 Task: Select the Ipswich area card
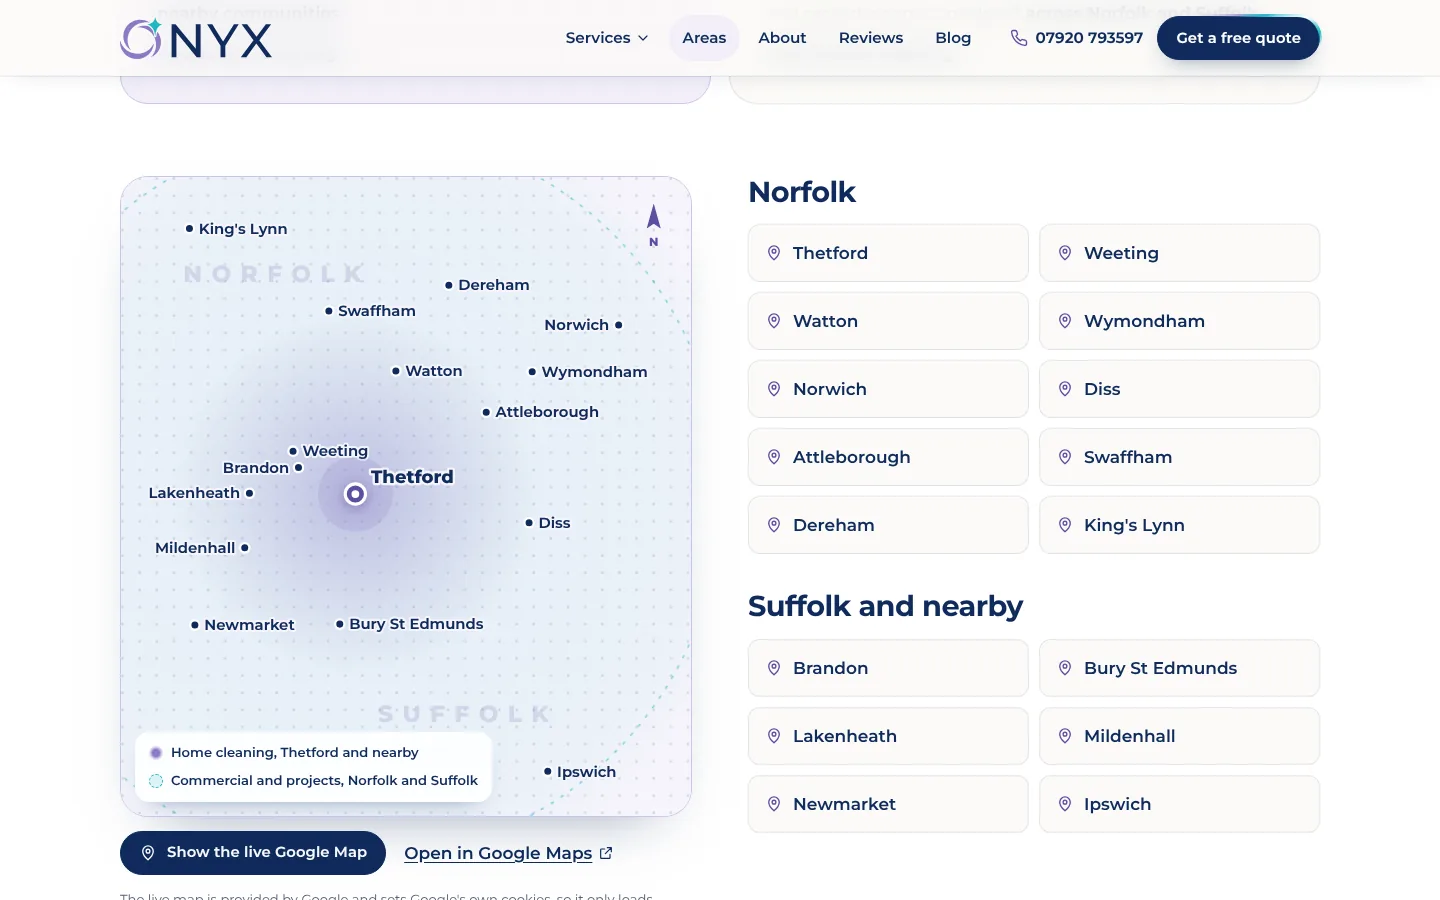click(1179, 804)
